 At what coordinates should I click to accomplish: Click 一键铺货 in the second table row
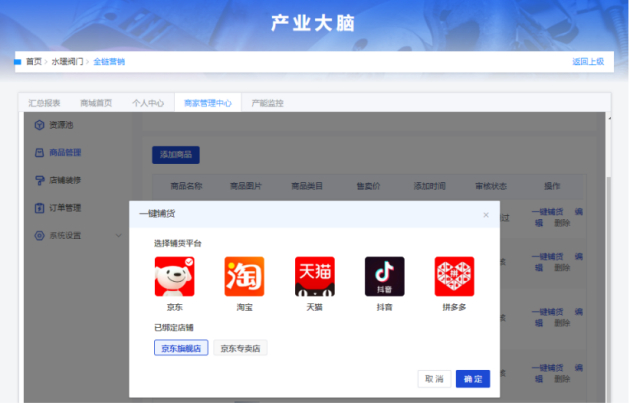click(x=548, y=256)
